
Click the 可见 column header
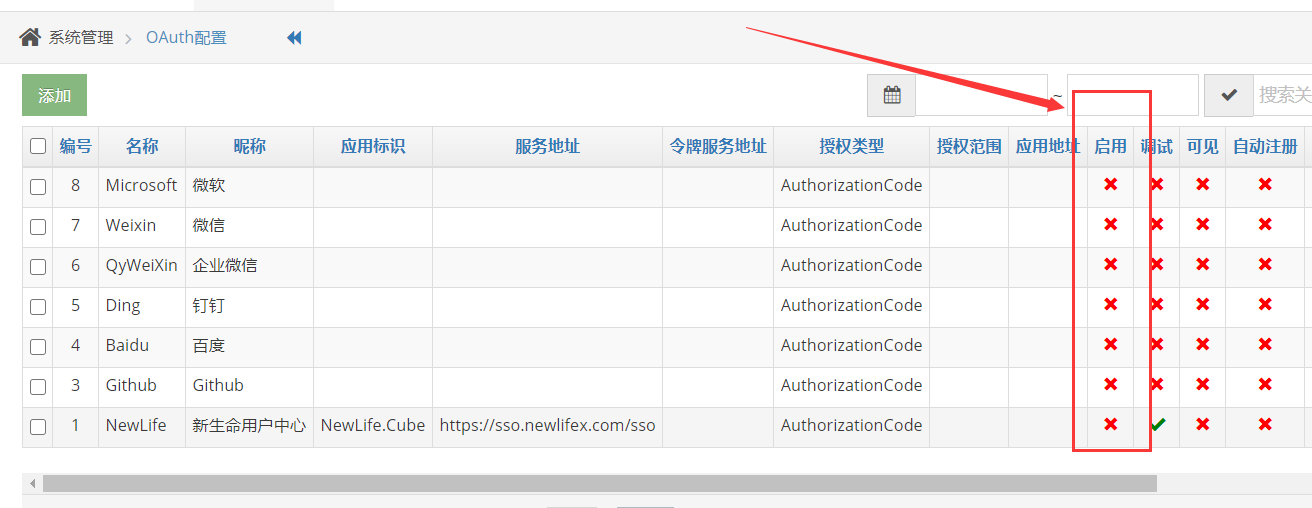pos(1203,146)
